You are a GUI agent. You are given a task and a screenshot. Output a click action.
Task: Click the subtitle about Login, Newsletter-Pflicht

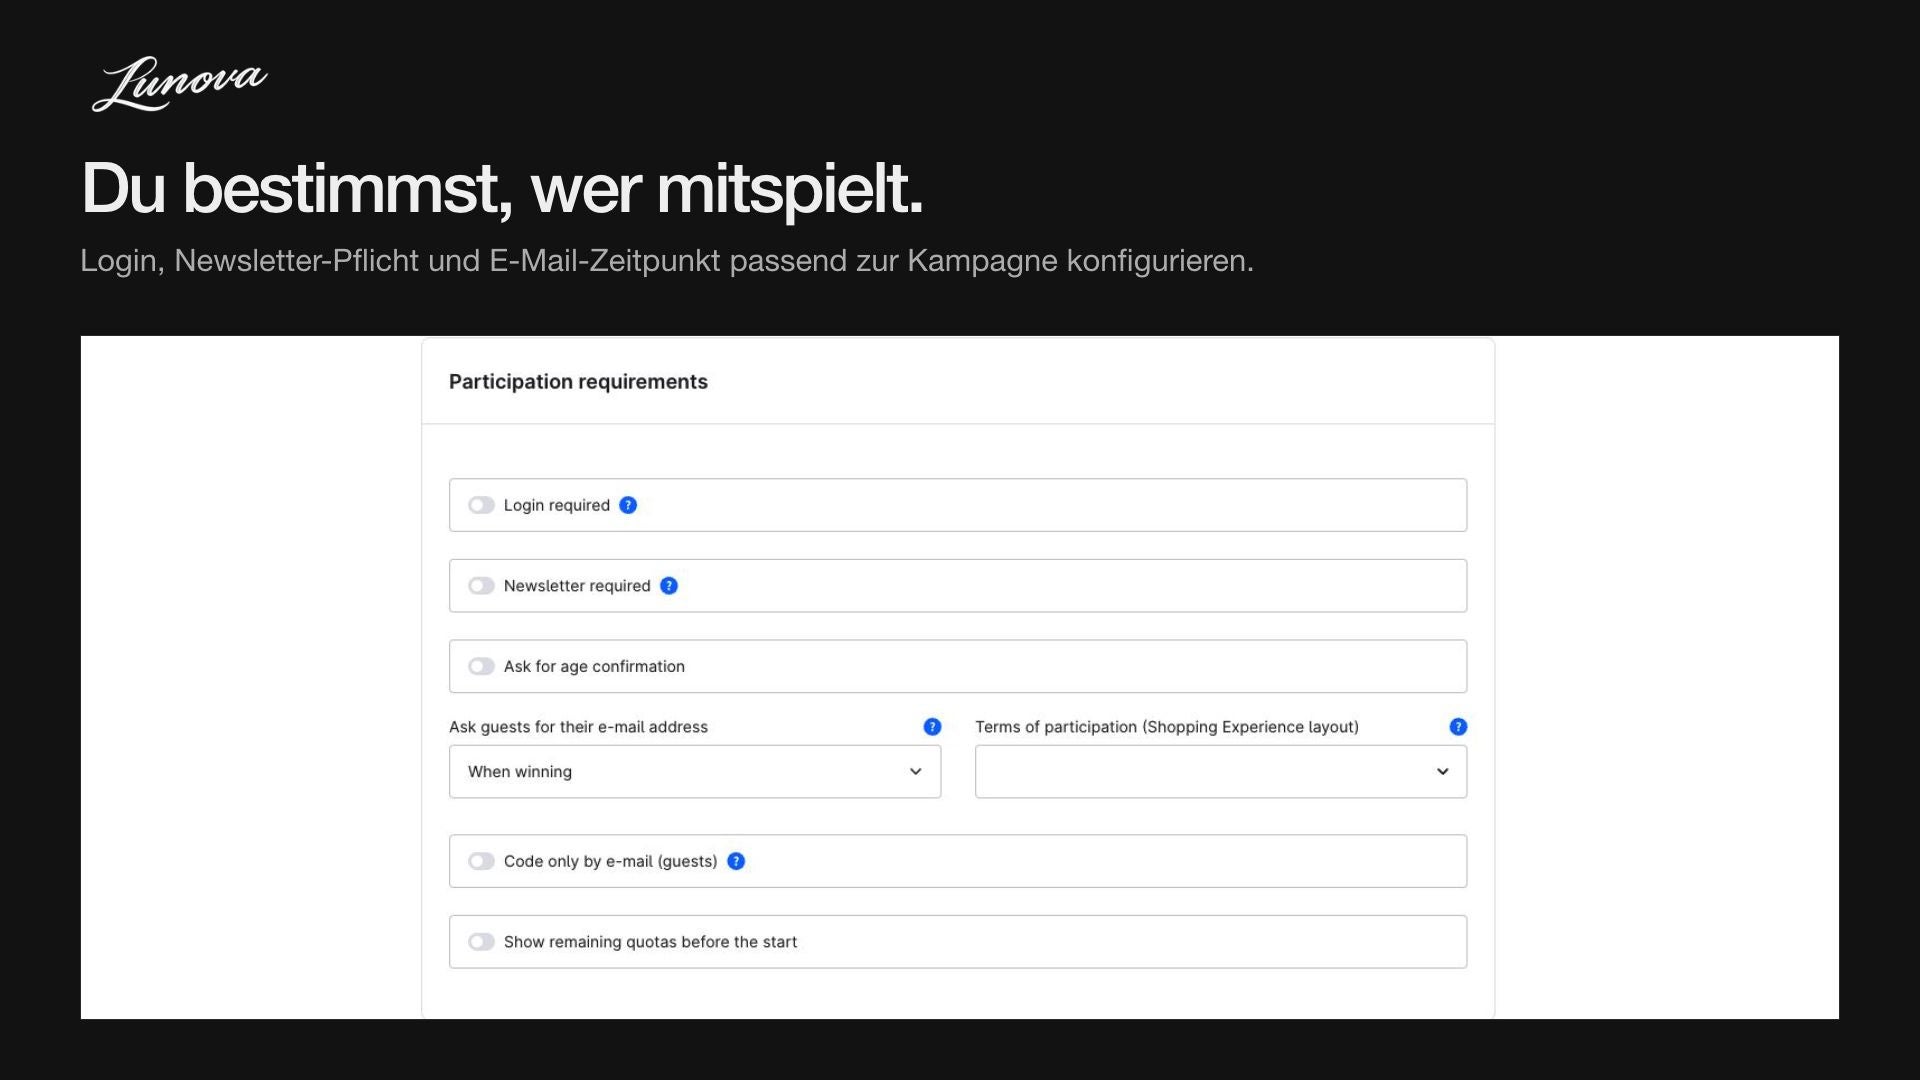tap(667, 261)
